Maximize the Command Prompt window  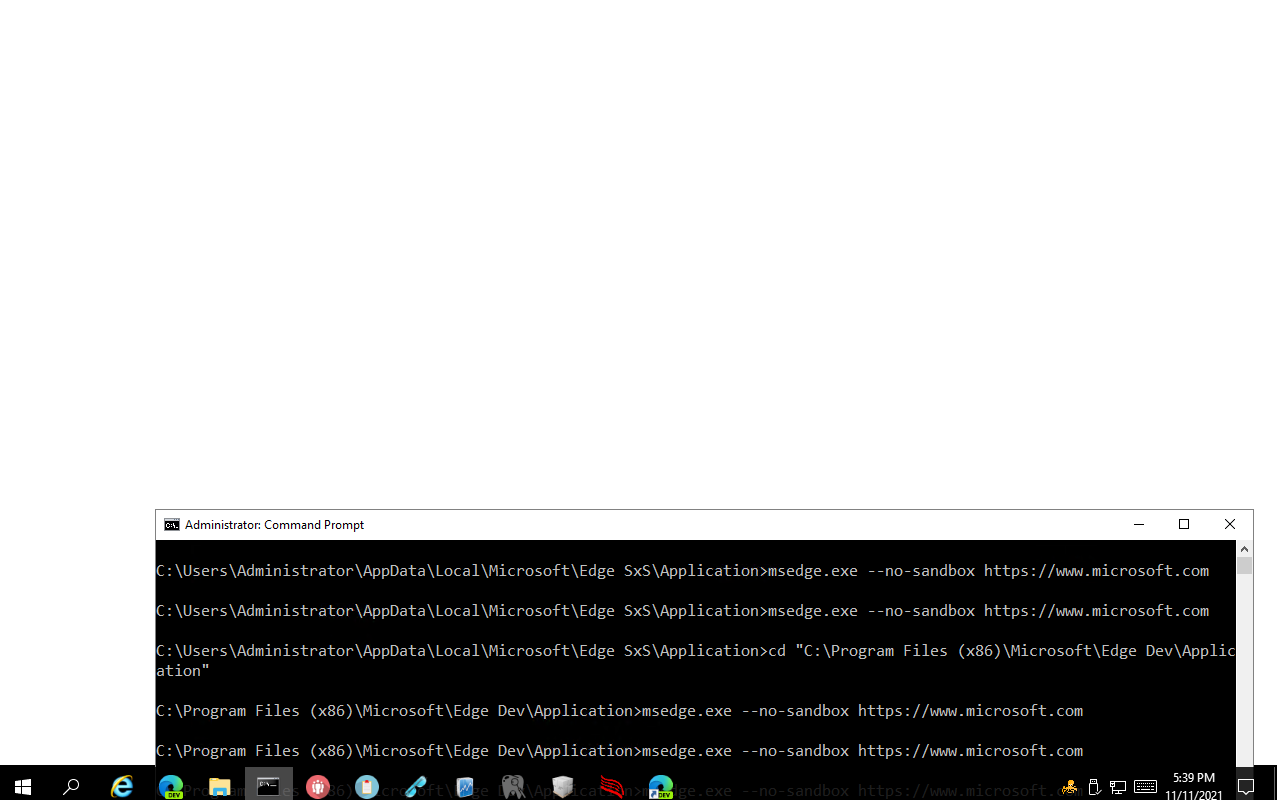(x=1184, y=525)
